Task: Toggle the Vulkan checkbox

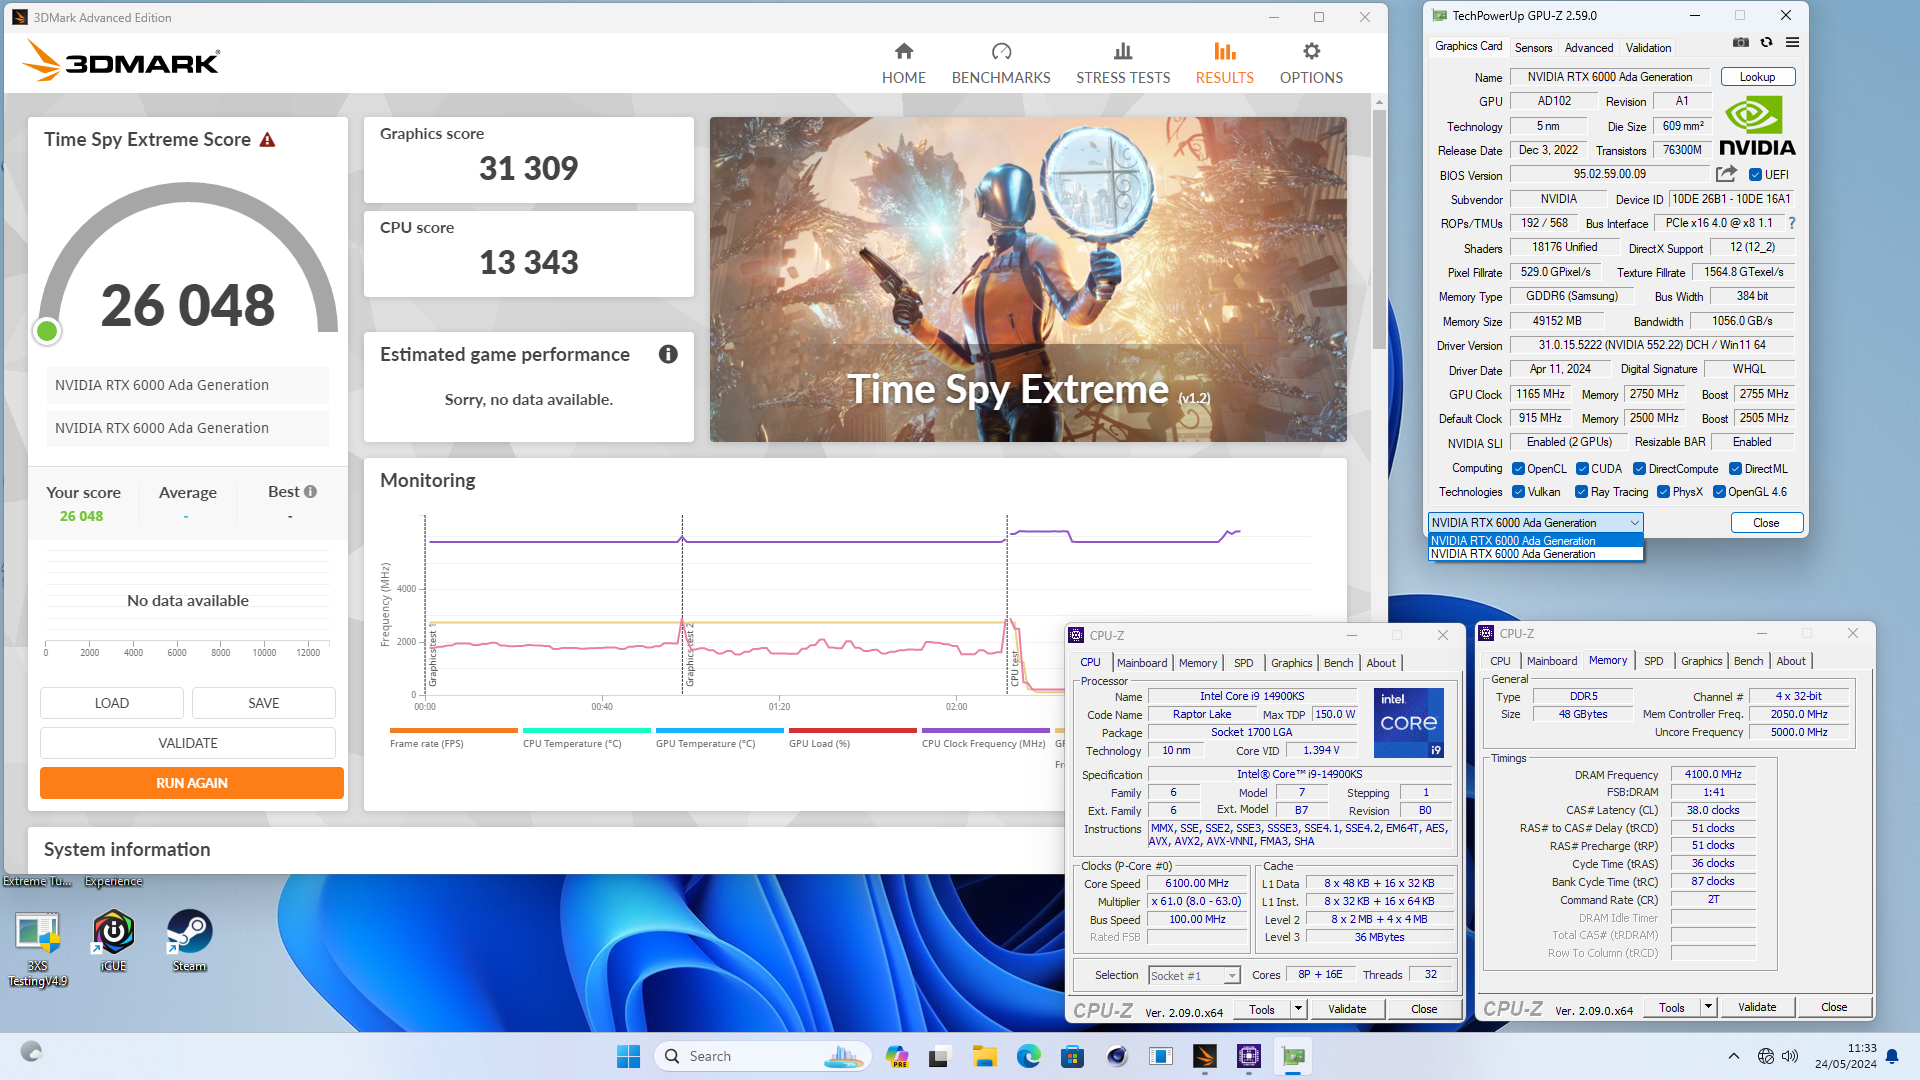Action: coord(1518,492)
